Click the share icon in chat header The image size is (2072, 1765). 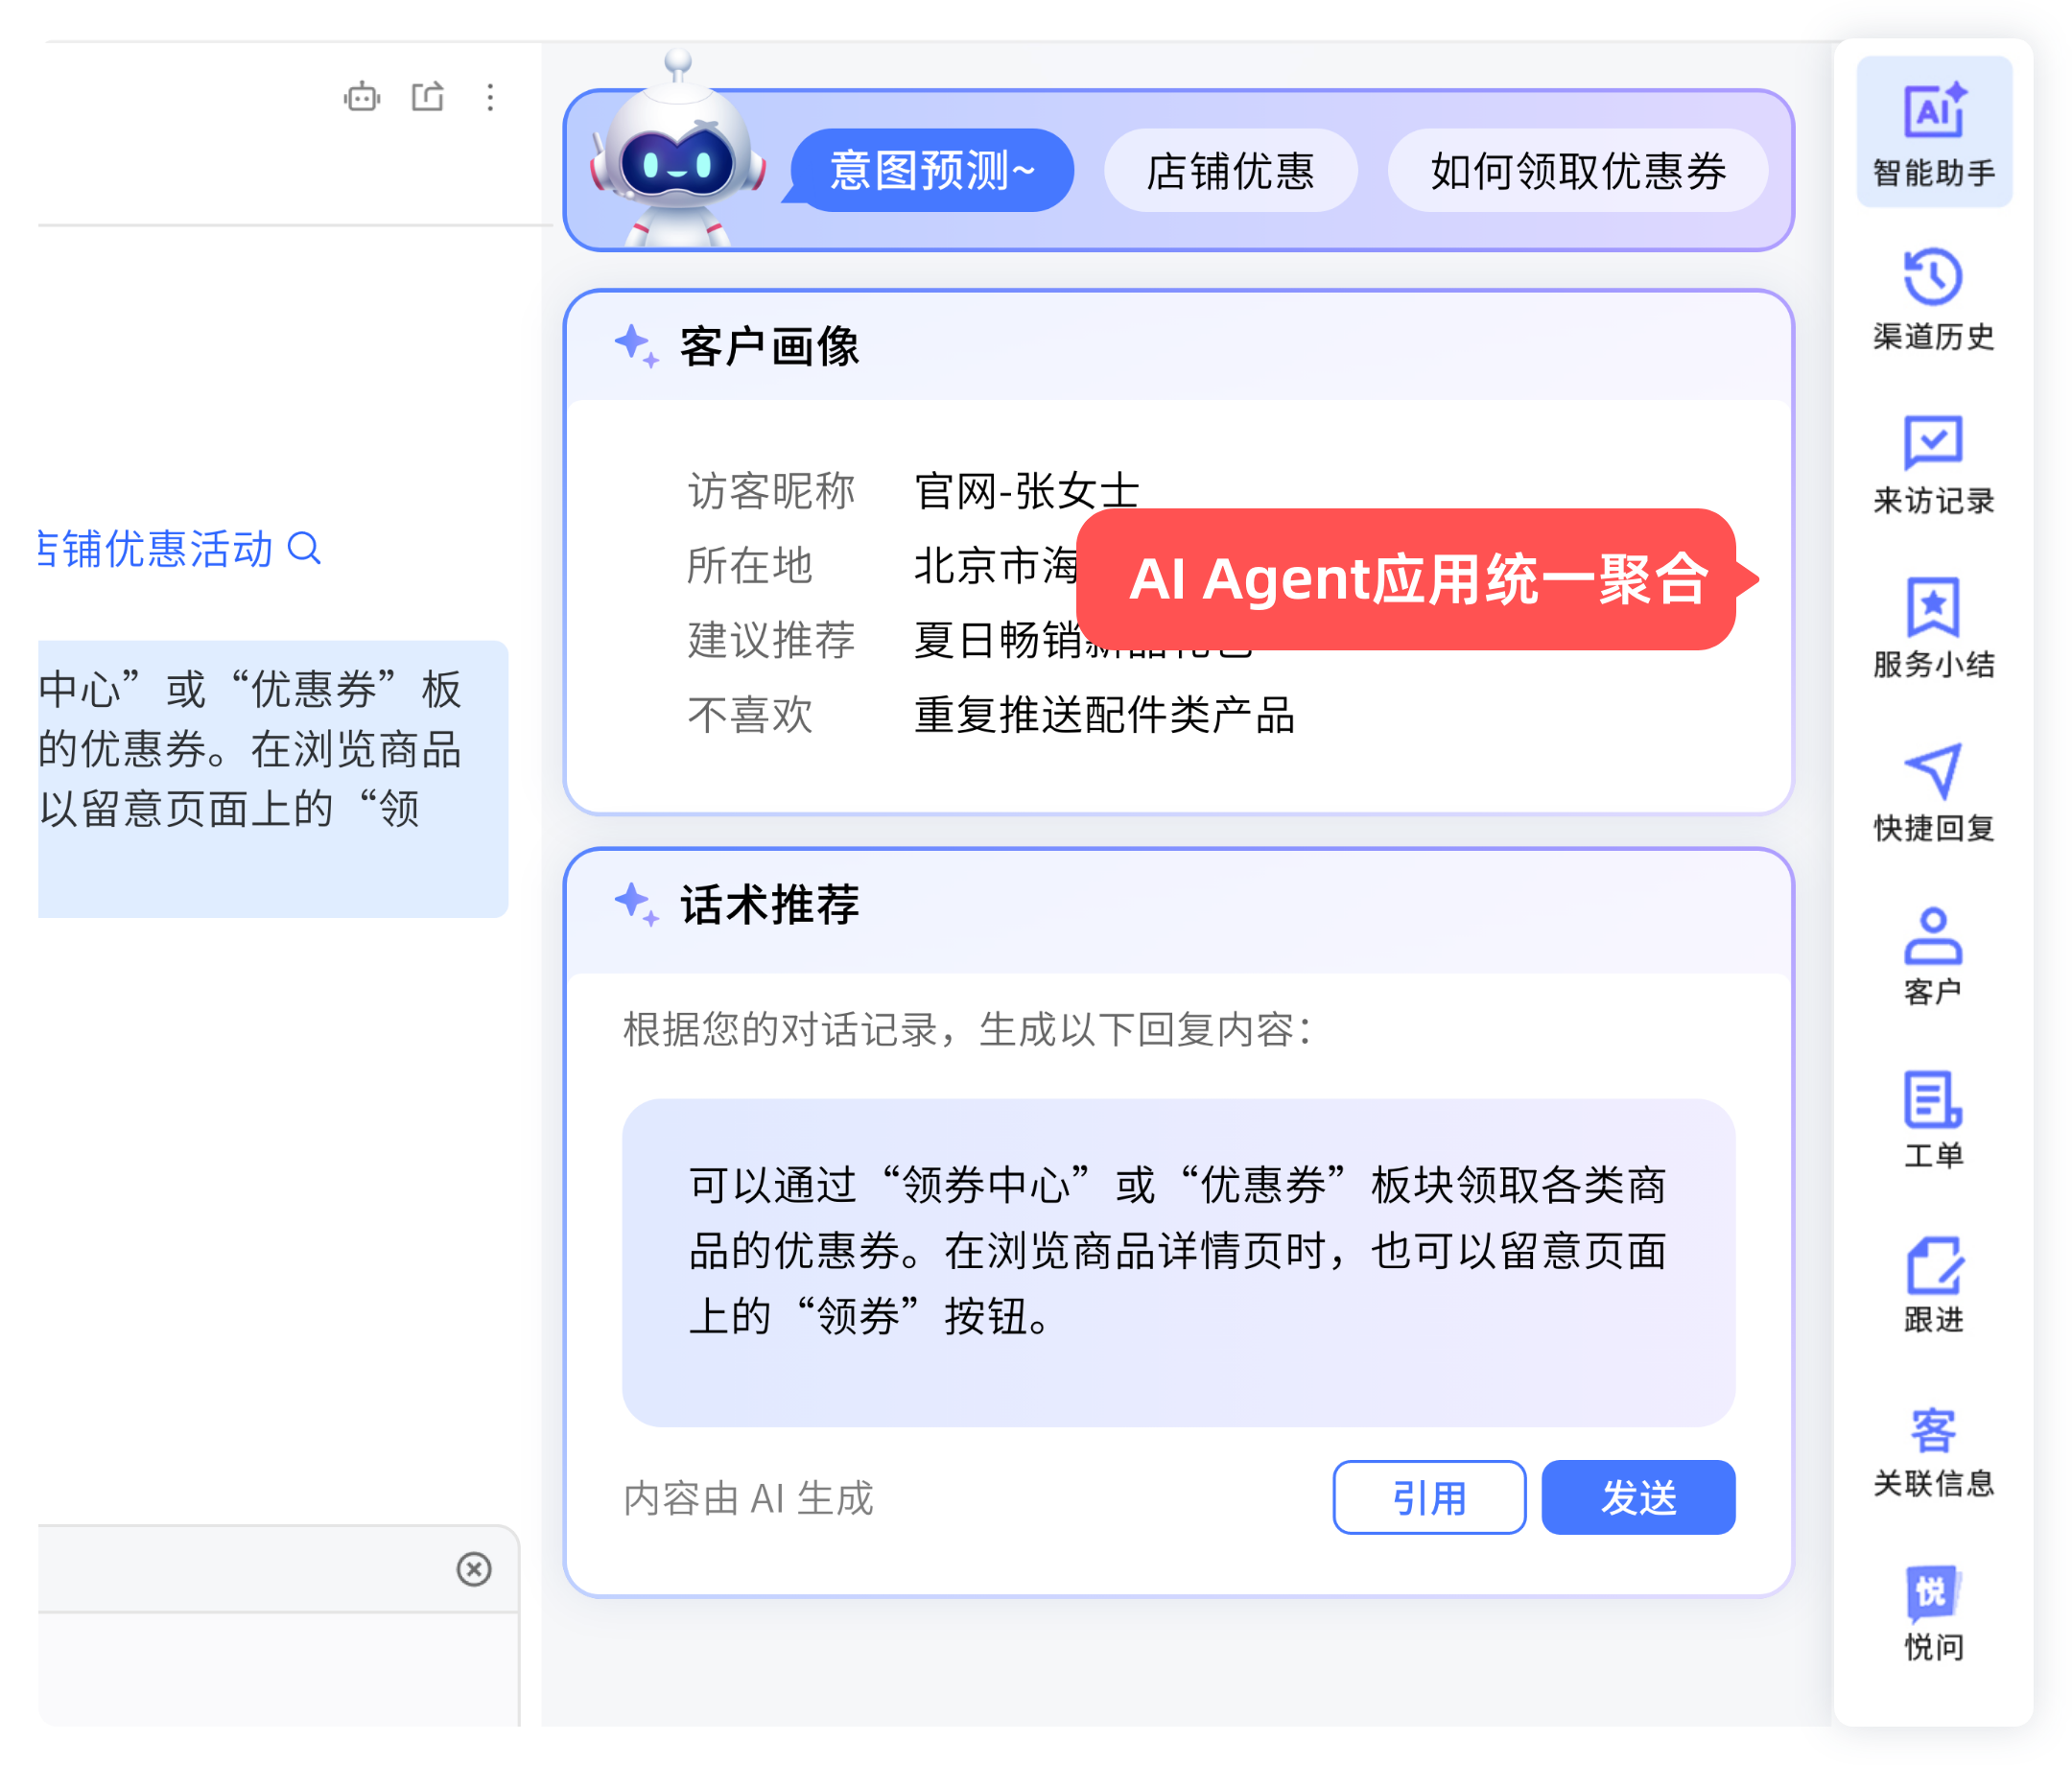[428, 97]
